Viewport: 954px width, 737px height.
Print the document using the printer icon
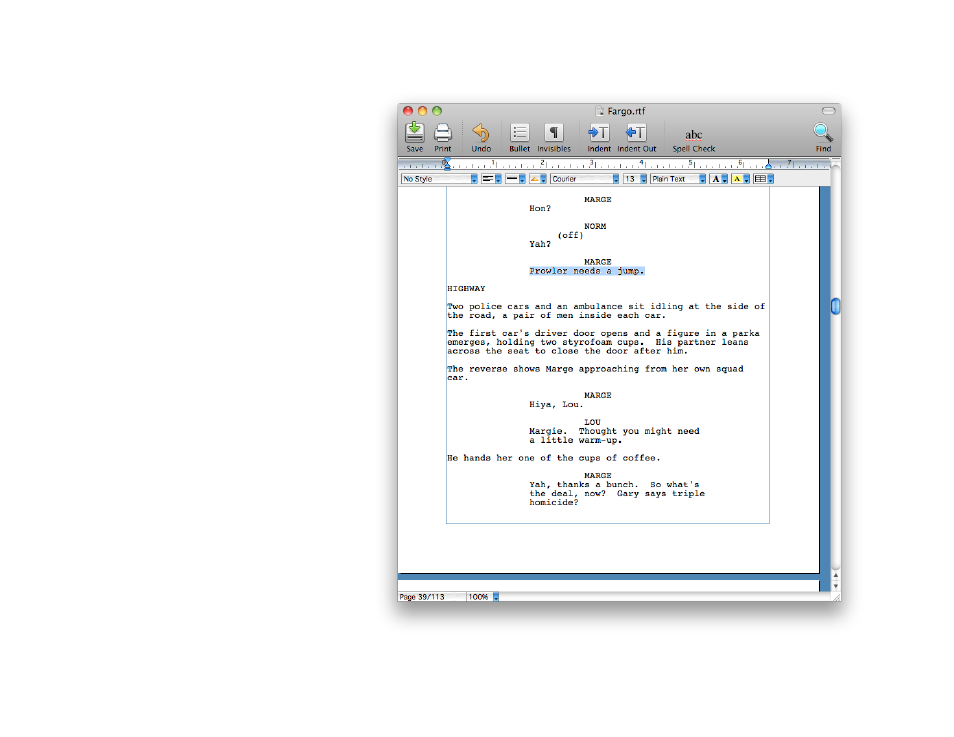[442, 133]
